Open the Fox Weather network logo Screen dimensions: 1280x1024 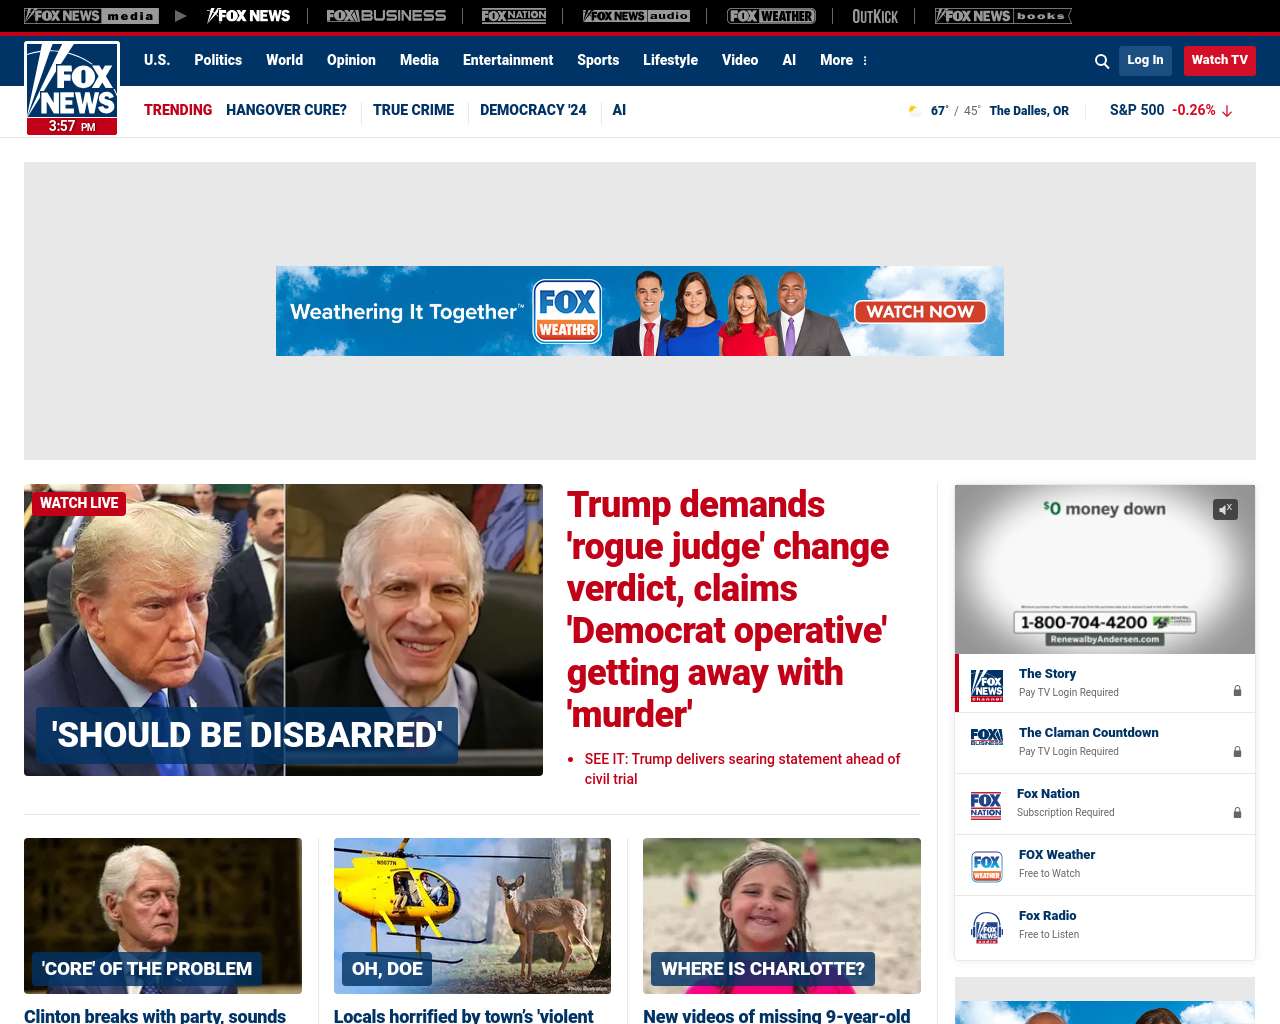771,16
